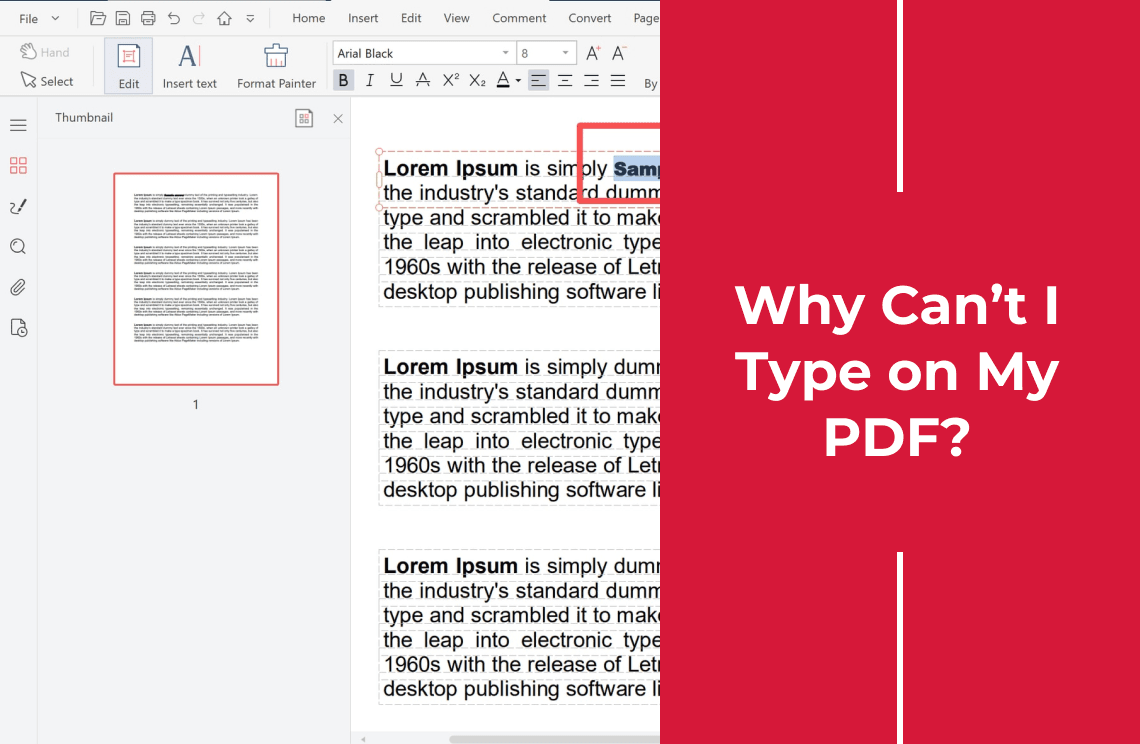1140x744 pixels.
Task: Toggle Underline formatting
Action: click(396, 80)
